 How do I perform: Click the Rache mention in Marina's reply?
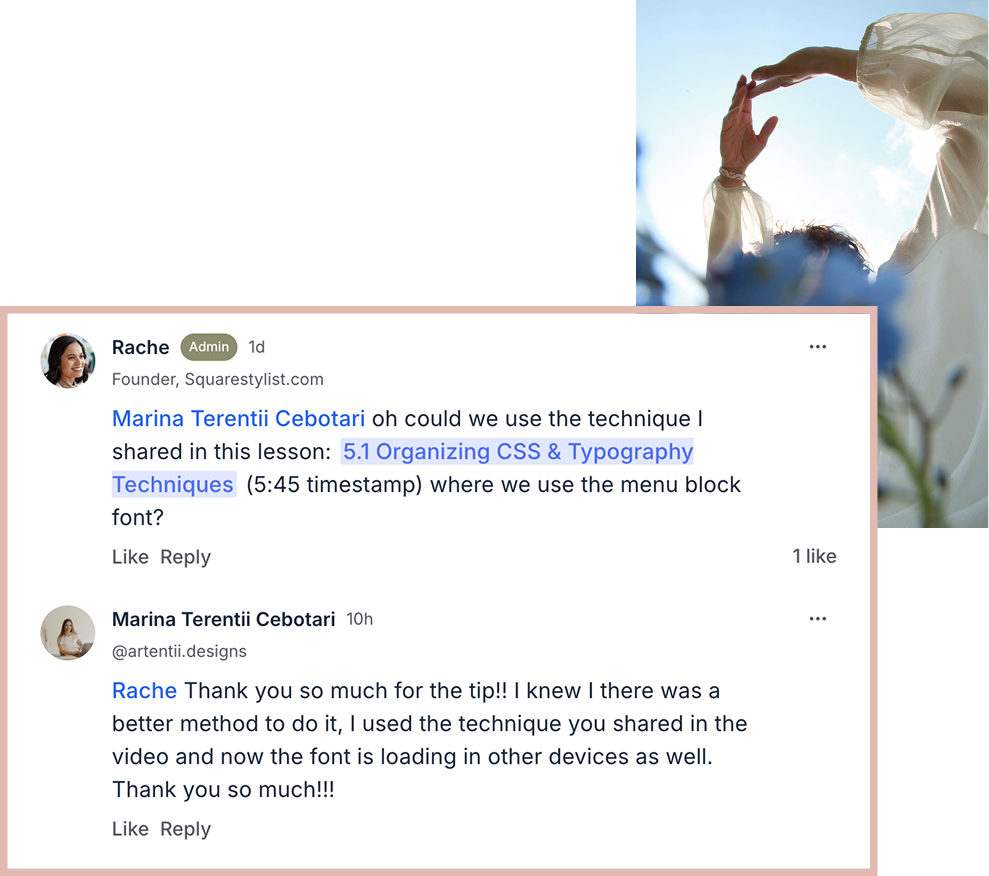144,691
